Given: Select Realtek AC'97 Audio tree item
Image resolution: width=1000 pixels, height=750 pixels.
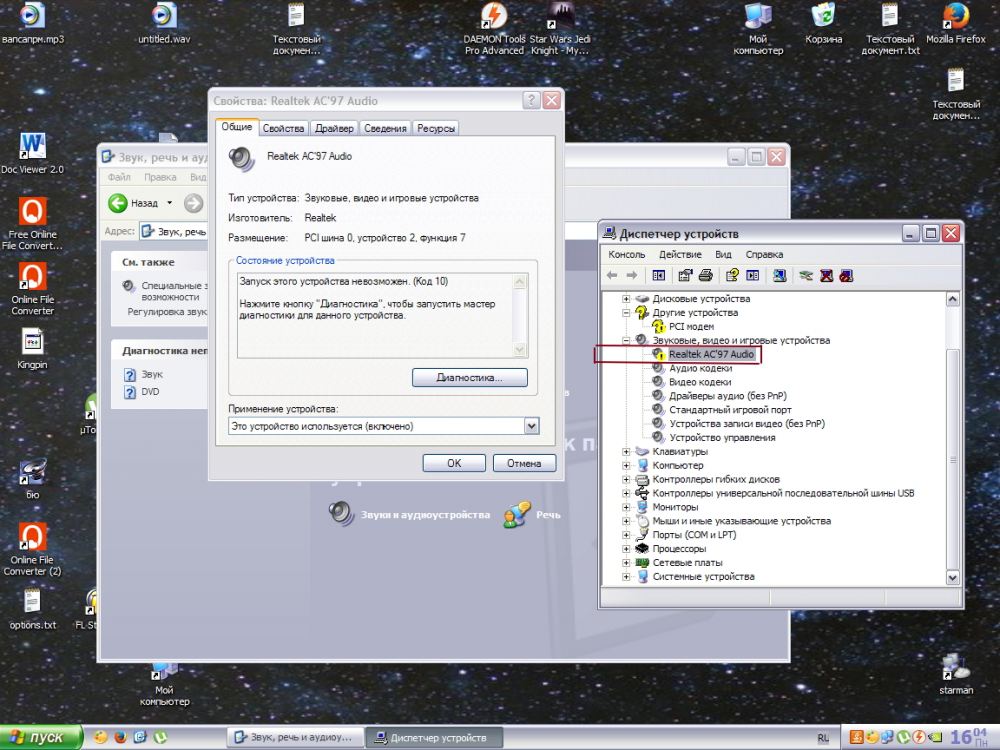Looking at the screenshot, I should coord(711,354).
